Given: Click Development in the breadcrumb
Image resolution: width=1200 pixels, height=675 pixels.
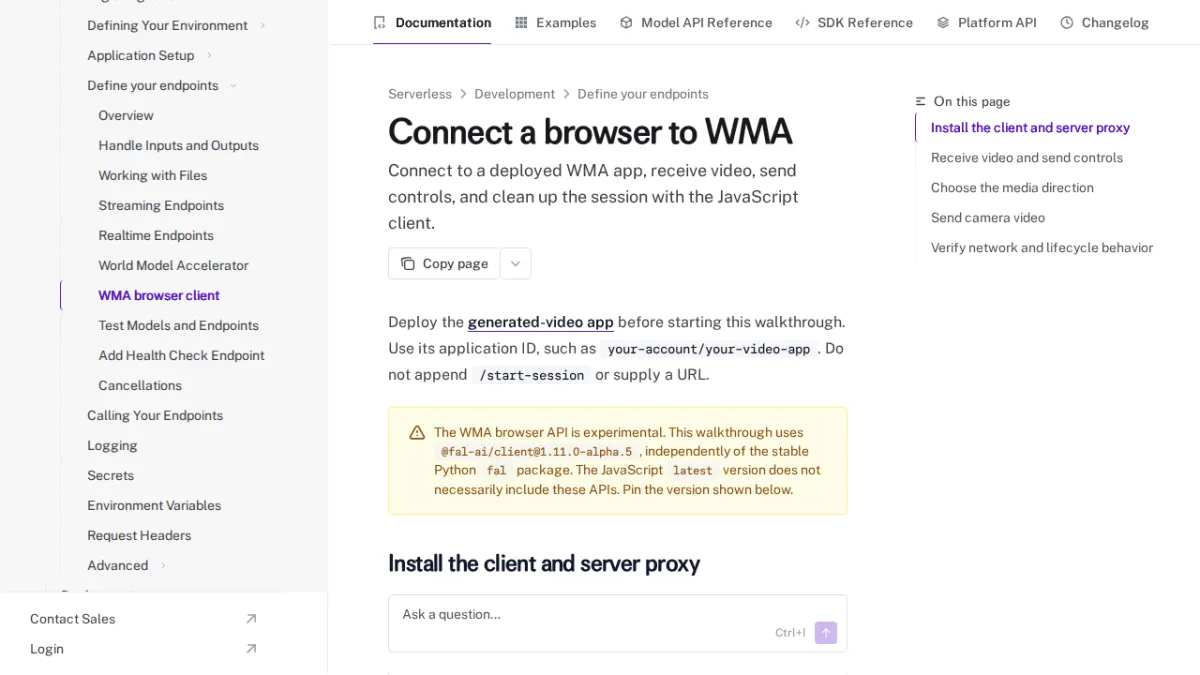Looking at the screenshot, I should [515, 94].
